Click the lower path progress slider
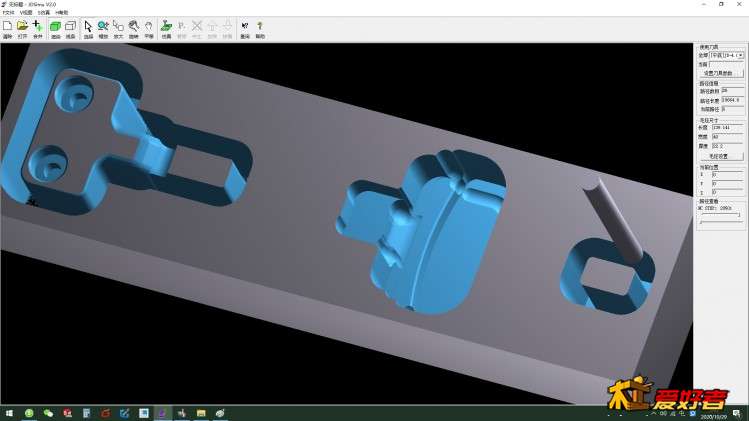 [x=720, y=222]
